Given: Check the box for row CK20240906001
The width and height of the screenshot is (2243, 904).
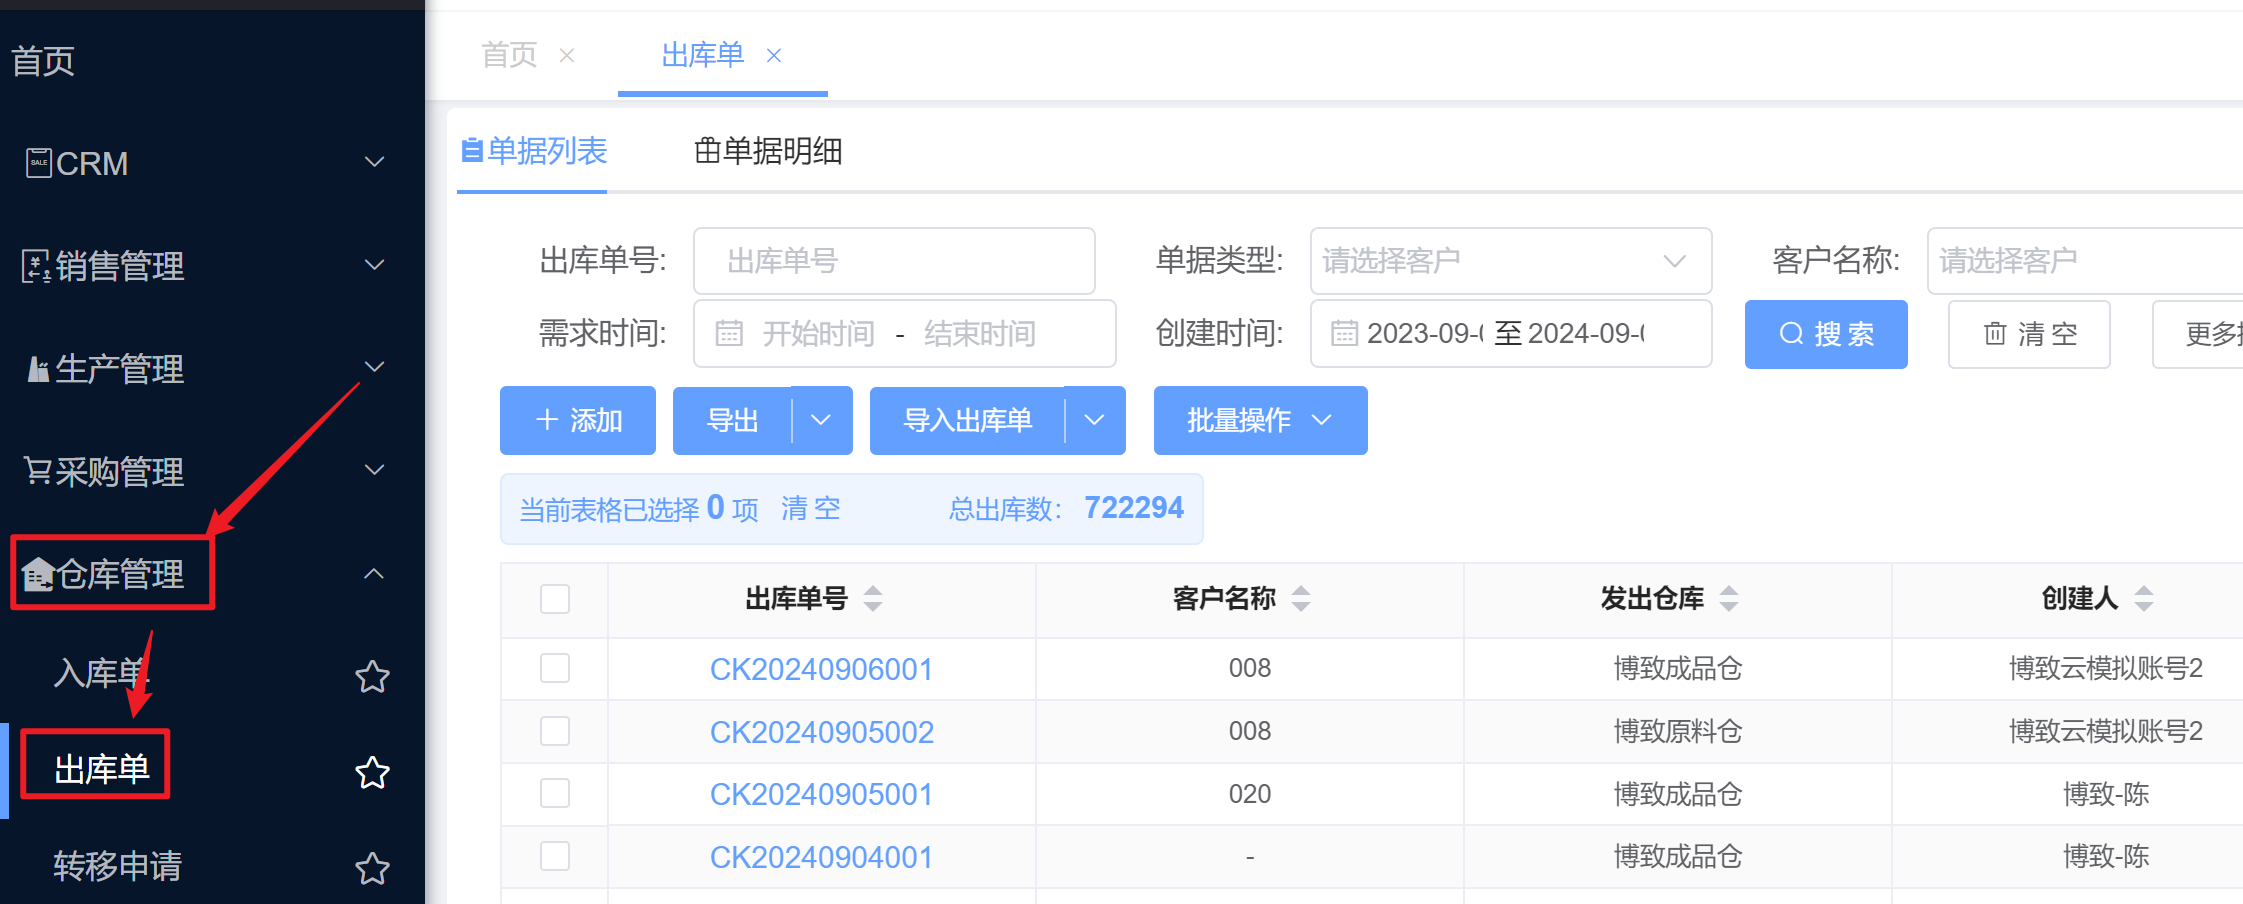Looking at the screenshot, I should [555, 668].
